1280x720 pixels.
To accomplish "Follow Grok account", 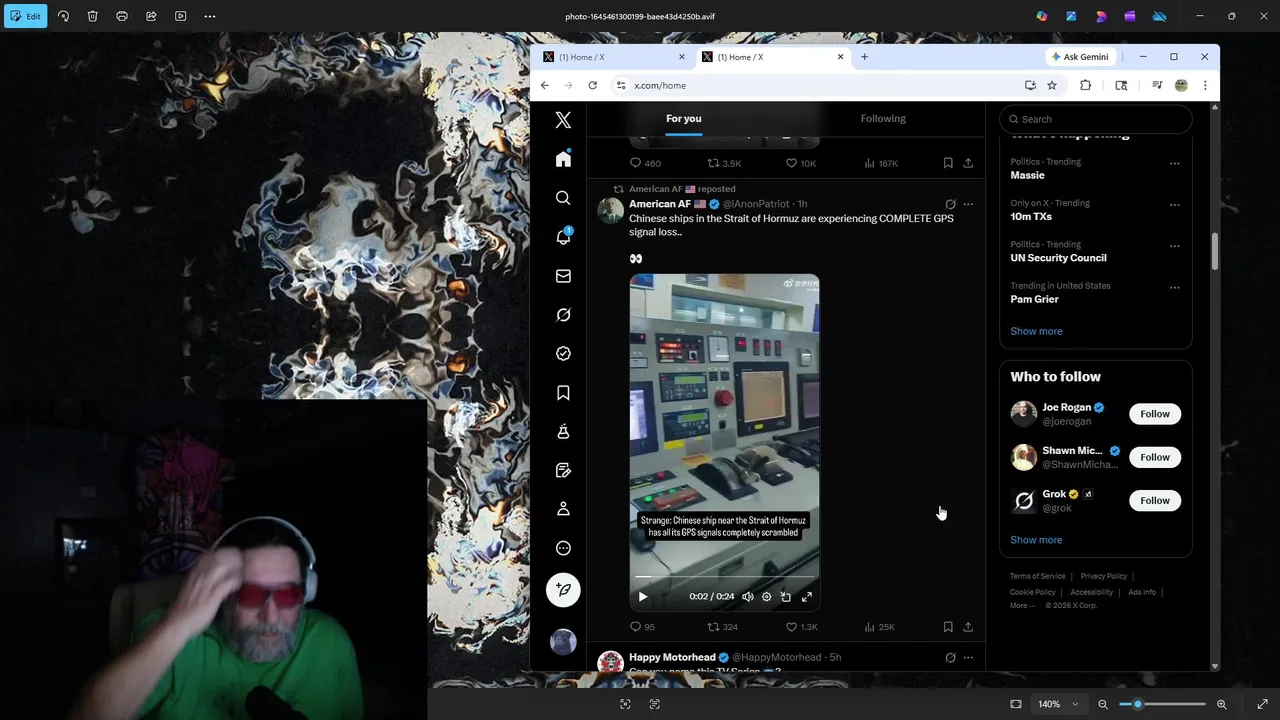I will [x=1155, y=501].
